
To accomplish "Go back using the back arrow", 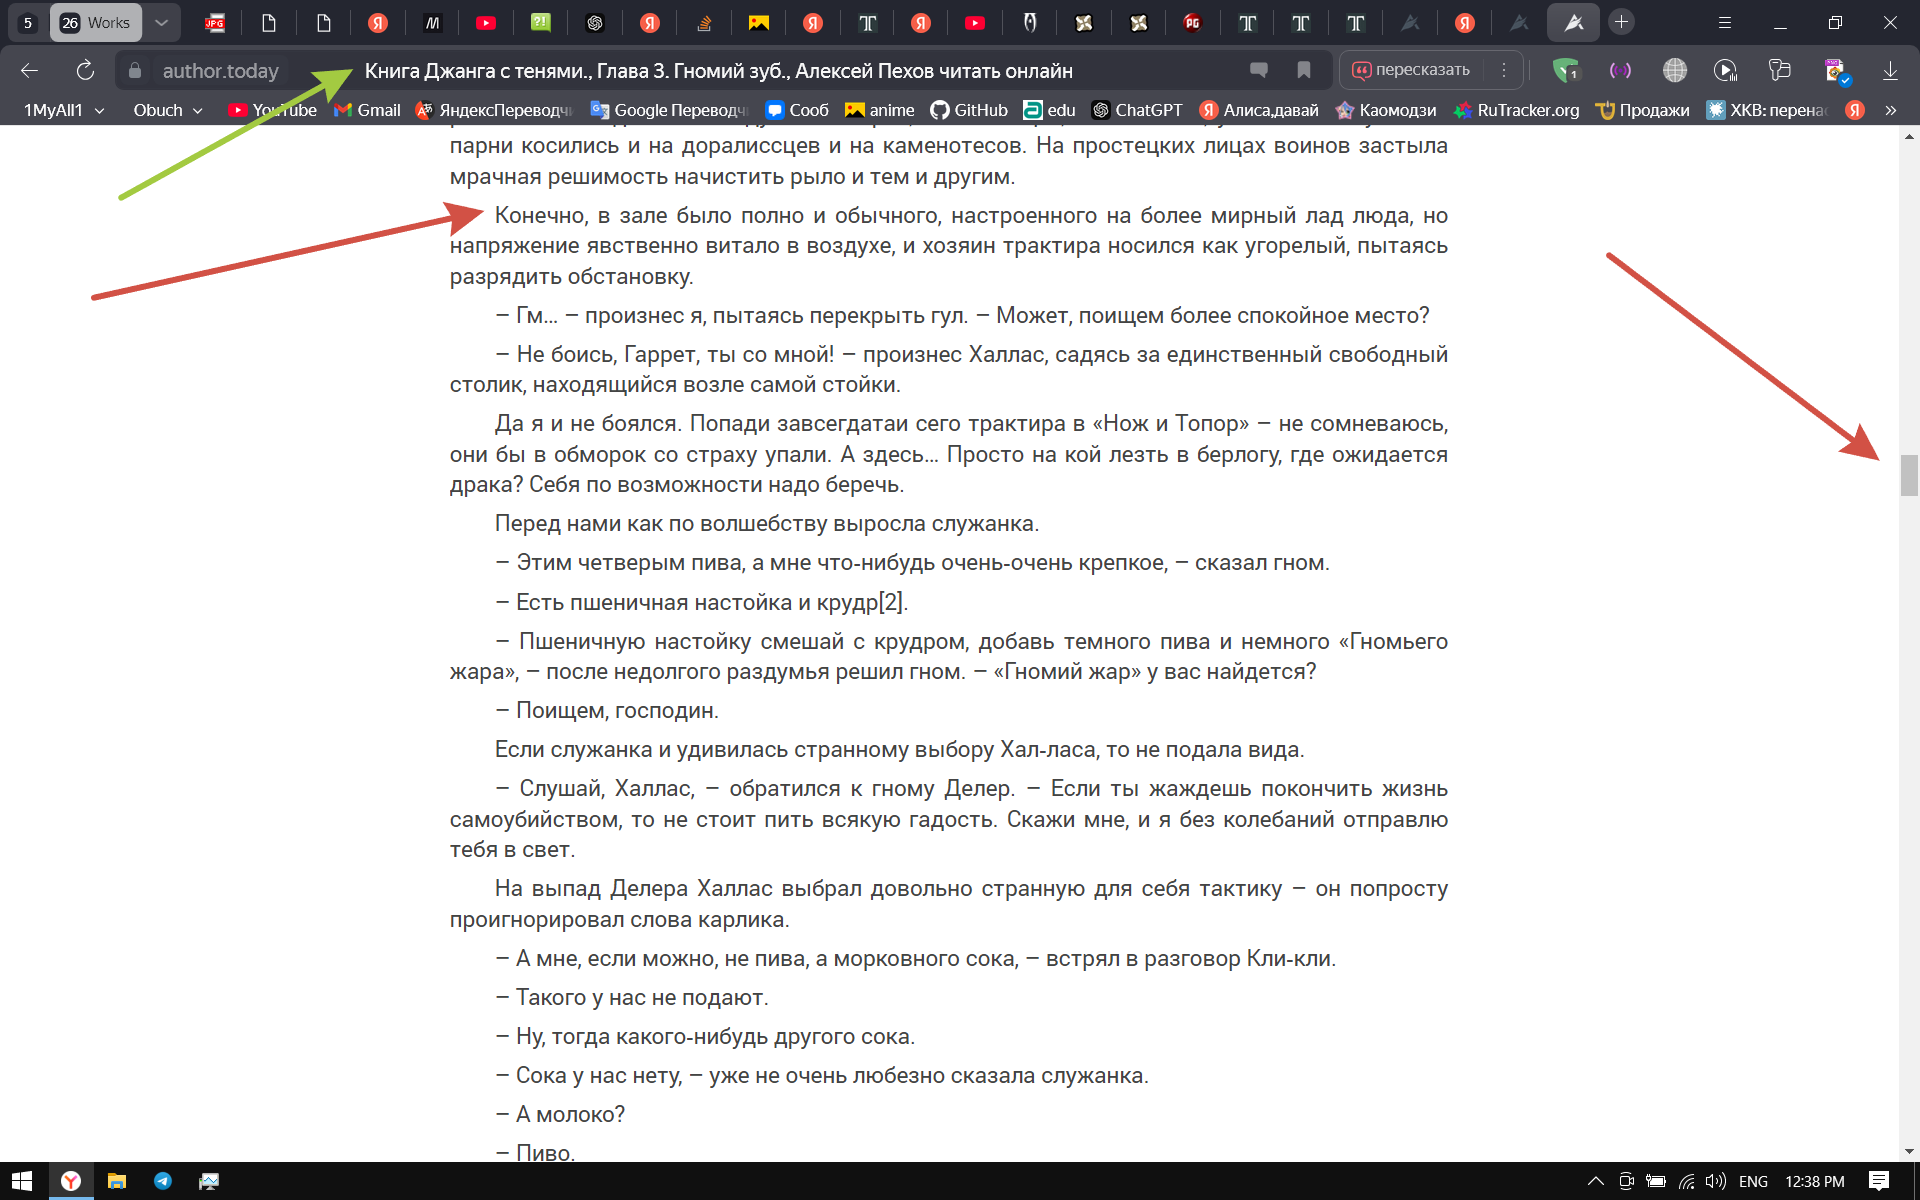I will [x=30, y=70].
